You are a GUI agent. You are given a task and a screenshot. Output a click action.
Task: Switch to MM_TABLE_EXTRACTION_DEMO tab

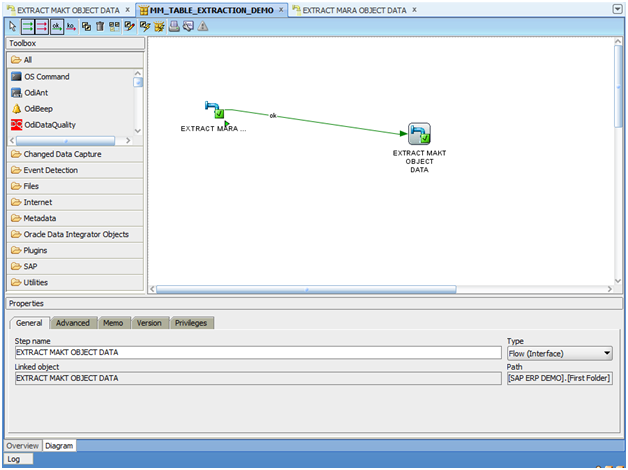211,10
